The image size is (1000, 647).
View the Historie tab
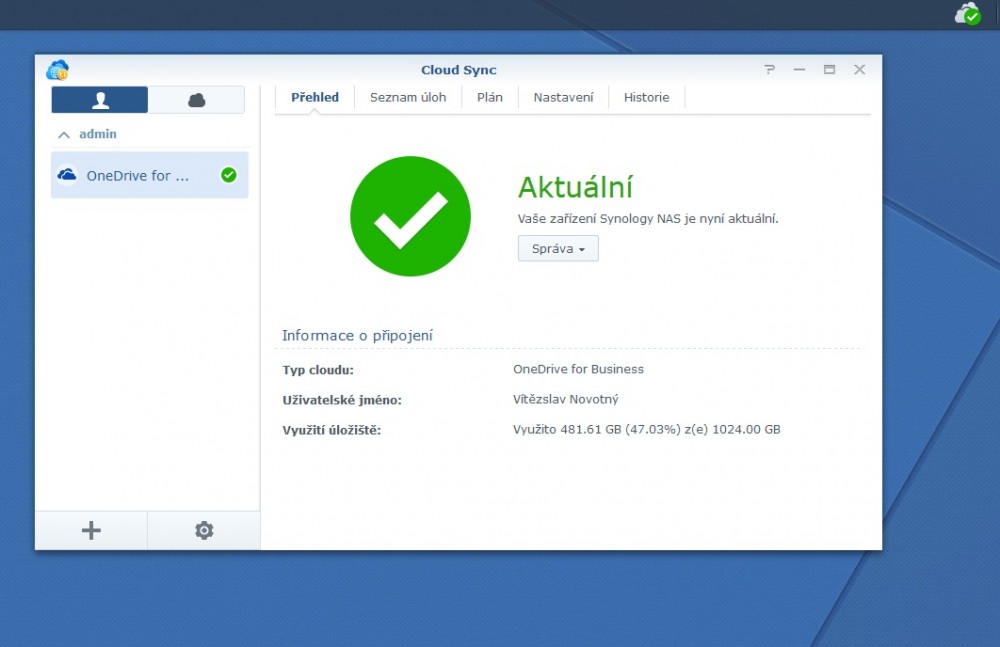point(646,97)
